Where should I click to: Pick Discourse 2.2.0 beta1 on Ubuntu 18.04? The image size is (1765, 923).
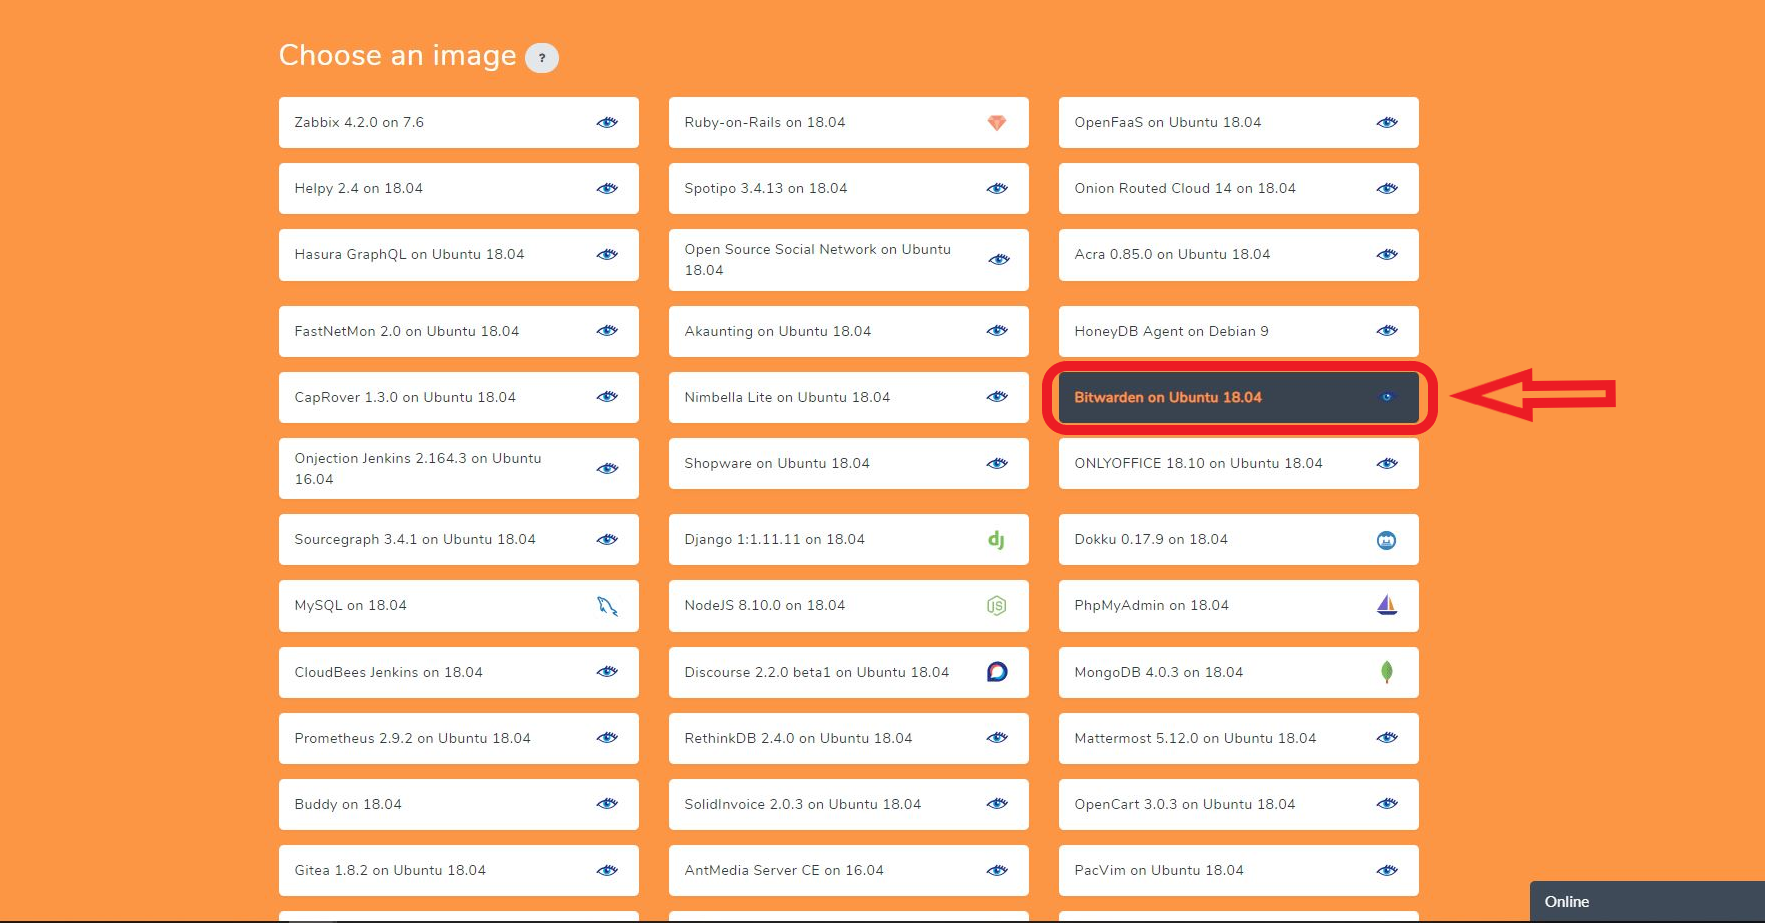click(x=849, y=672)
